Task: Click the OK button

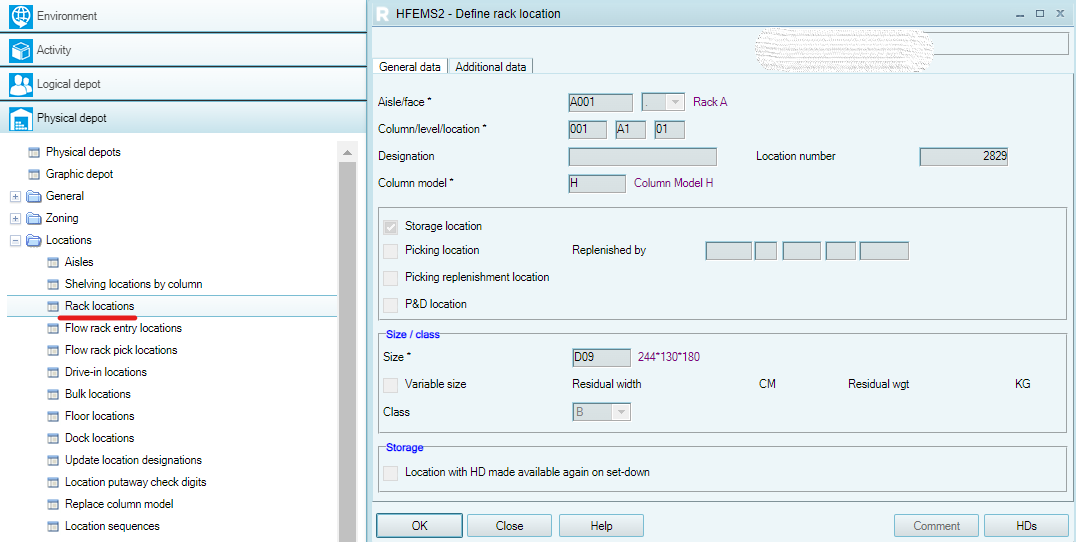Action: tap(419, 526)
